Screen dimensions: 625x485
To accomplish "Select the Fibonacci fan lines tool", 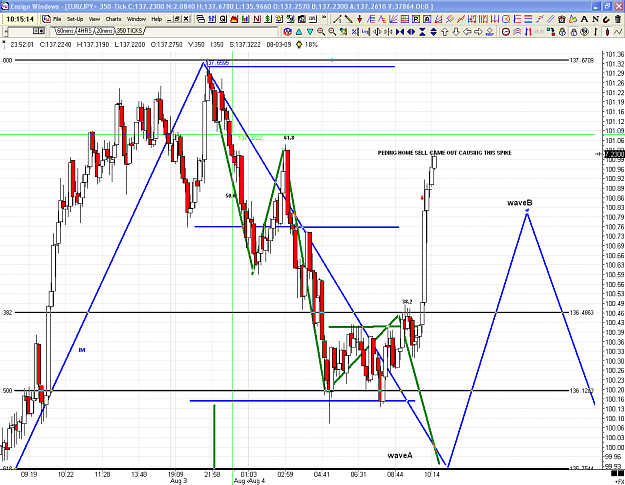I will 393,19.
